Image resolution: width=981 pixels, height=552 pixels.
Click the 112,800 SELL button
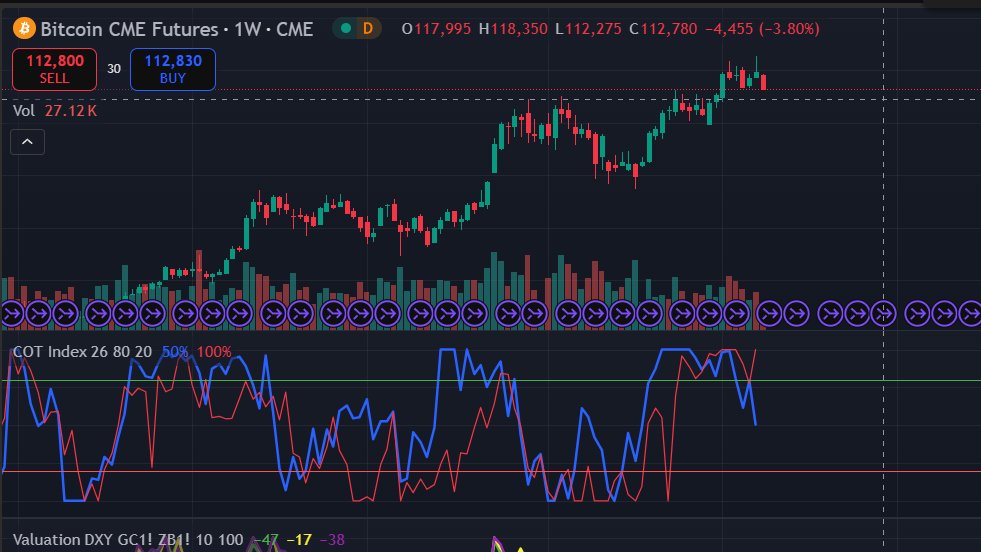point(54,69)
